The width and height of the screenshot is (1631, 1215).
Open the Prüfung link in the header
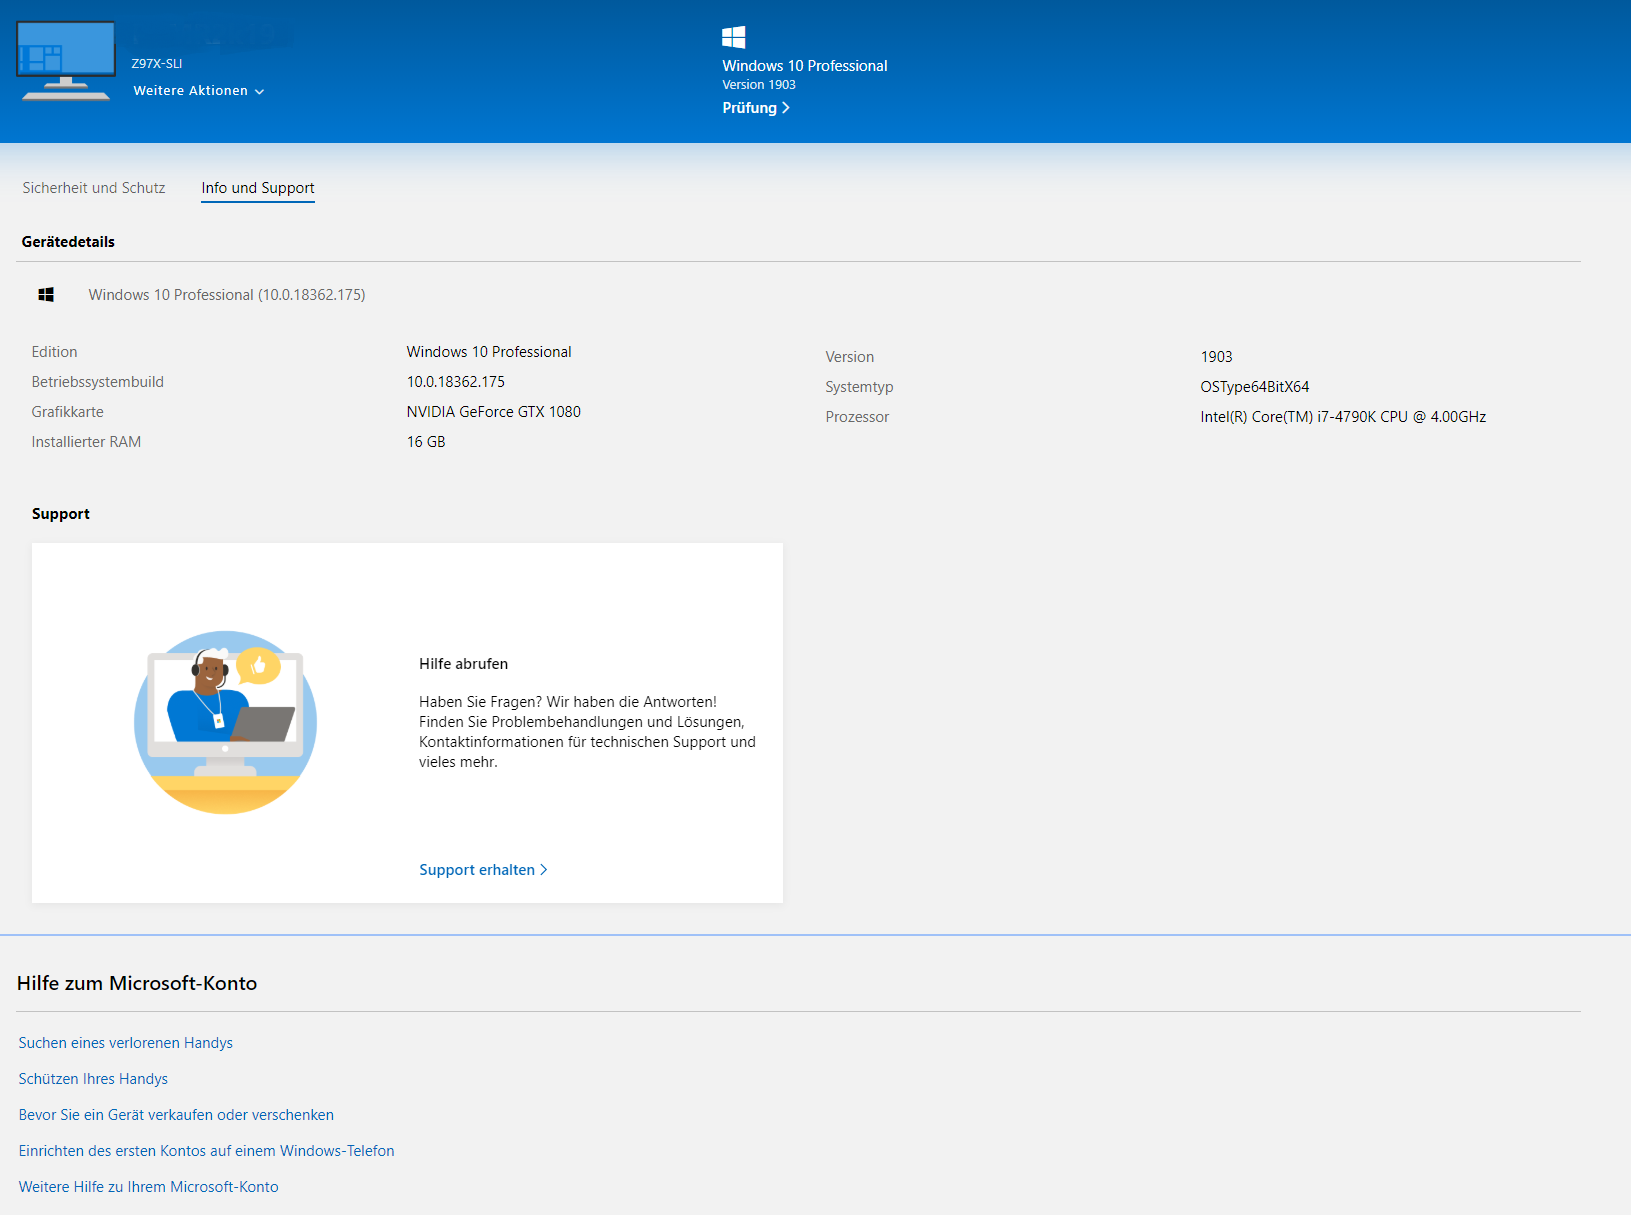point(756,108)
